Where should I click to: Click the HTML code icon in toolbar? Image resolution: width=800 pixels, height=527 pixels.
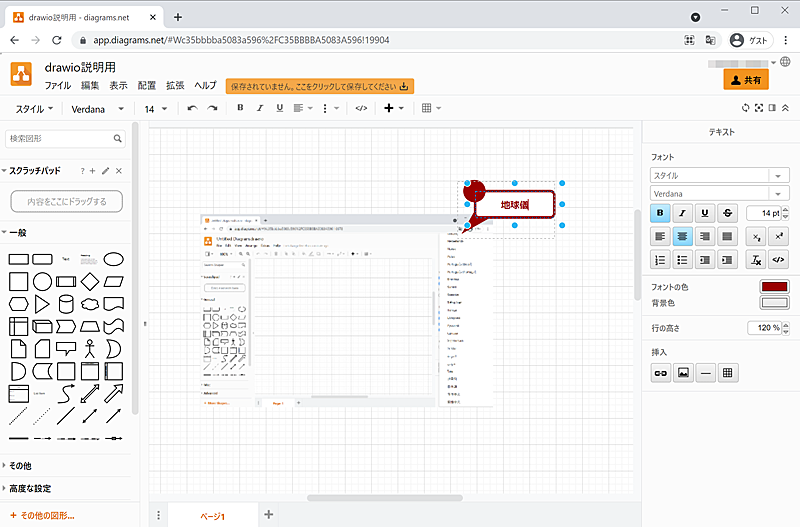[x=362, y=108]
